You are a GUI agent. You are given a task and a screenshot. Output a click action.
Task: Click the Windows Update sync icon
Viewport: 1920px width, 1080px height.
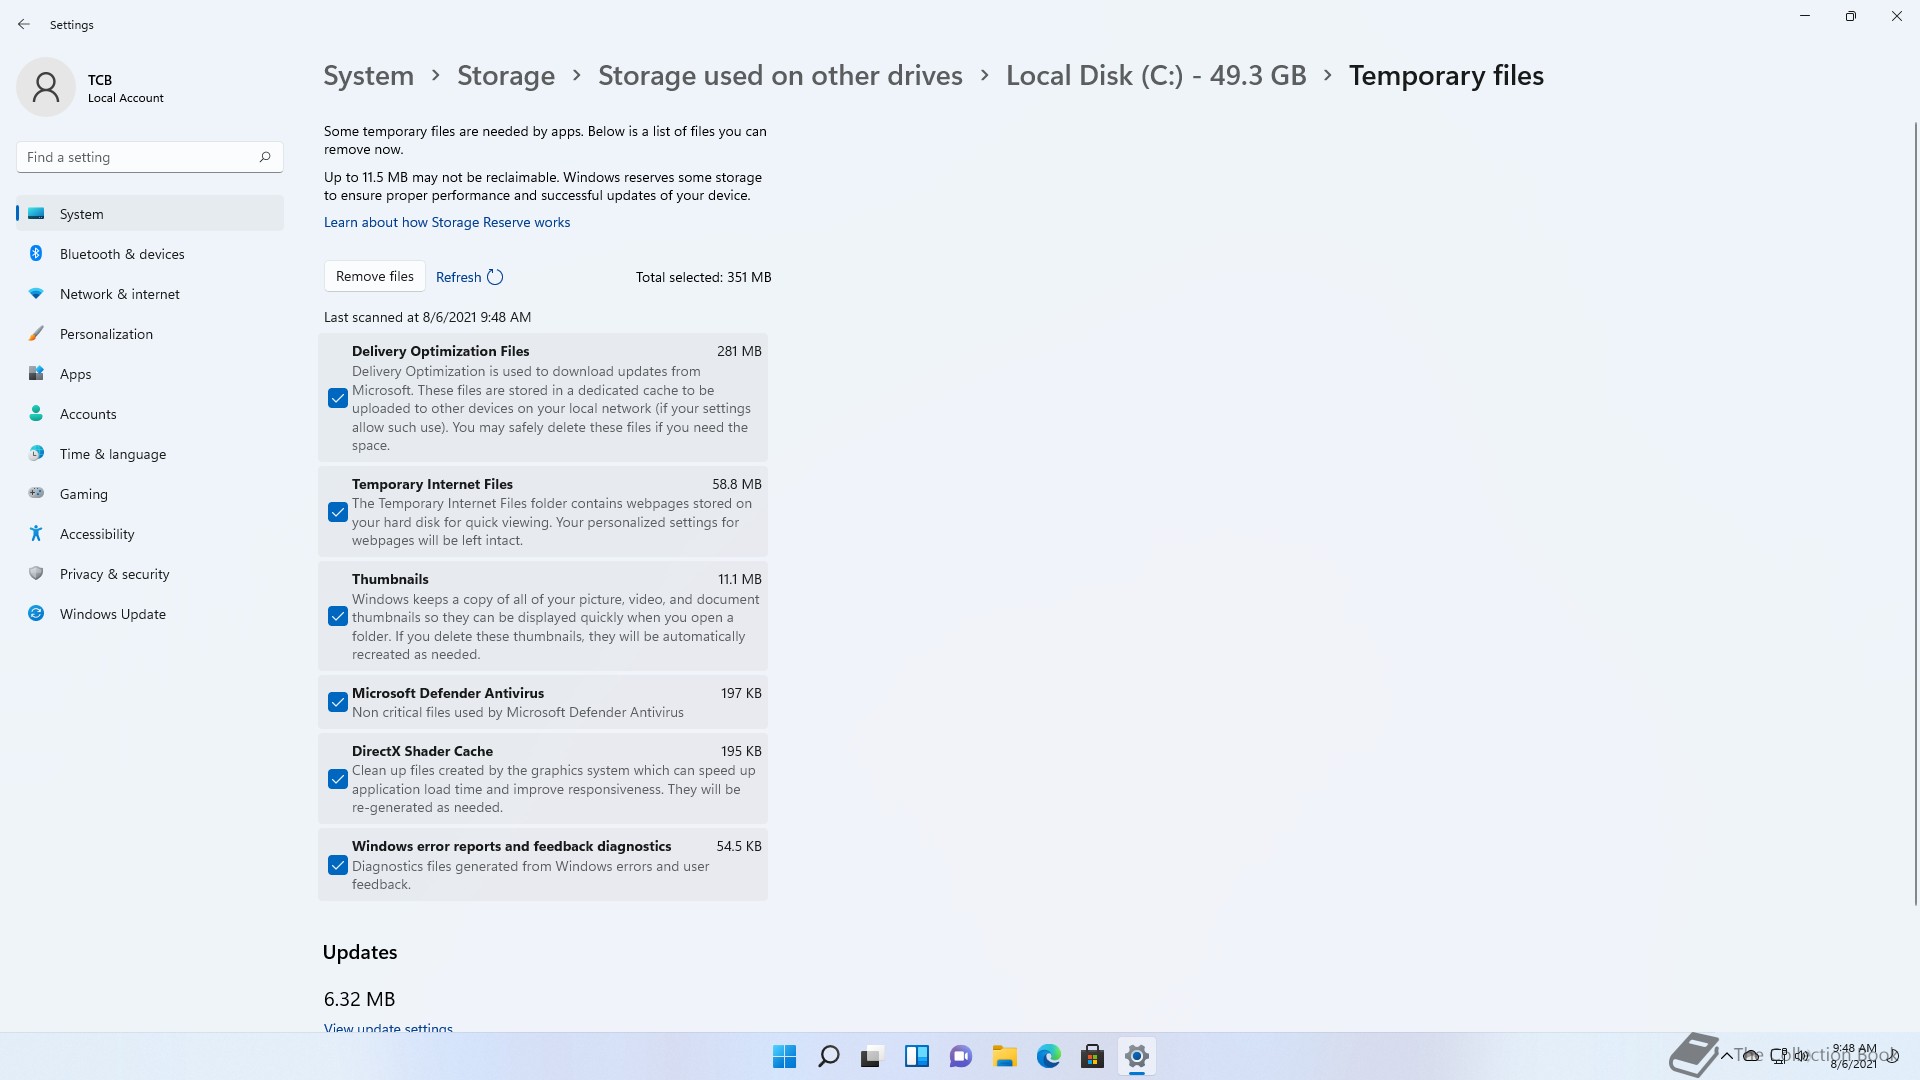[x=36, y=614]
